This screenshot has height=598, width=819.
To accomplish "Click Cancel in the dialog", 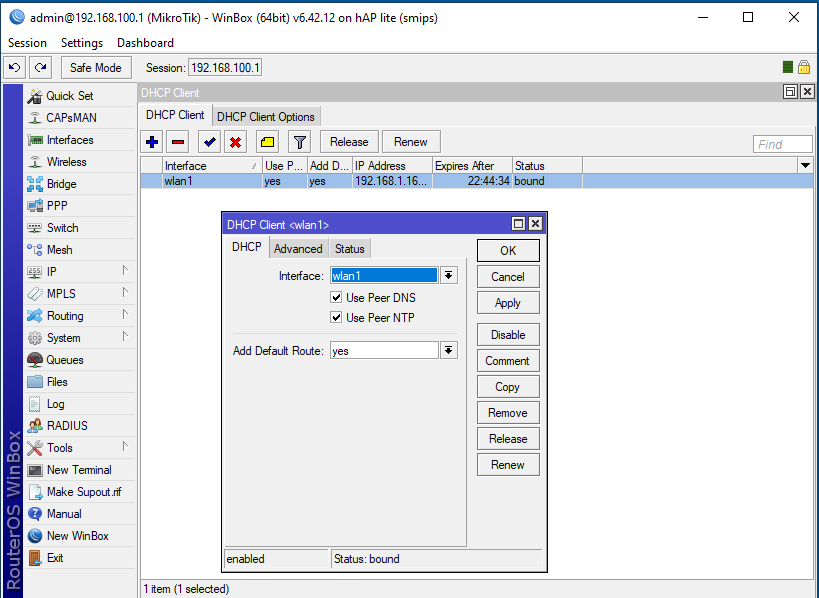I will (508, 277).
